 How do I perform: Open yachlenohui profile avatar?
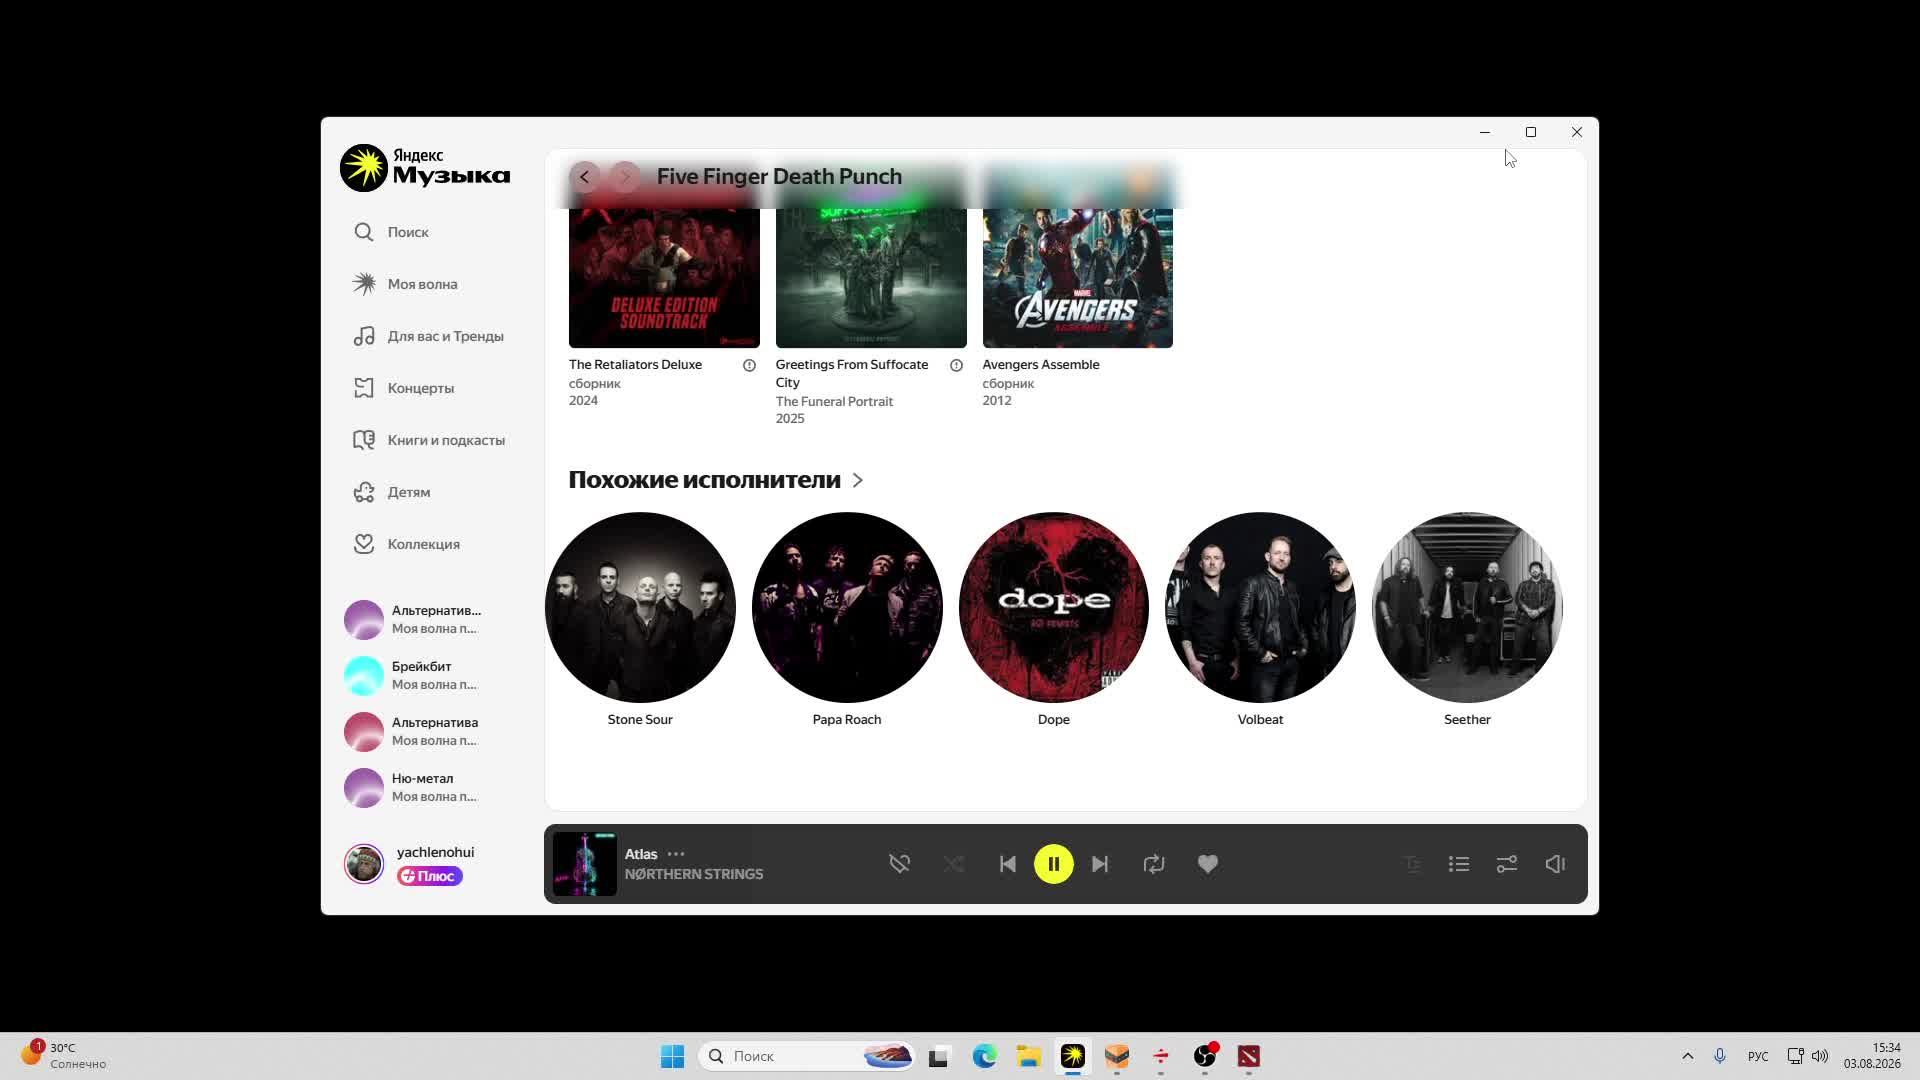pyautogui.click(x=364, y=864)
